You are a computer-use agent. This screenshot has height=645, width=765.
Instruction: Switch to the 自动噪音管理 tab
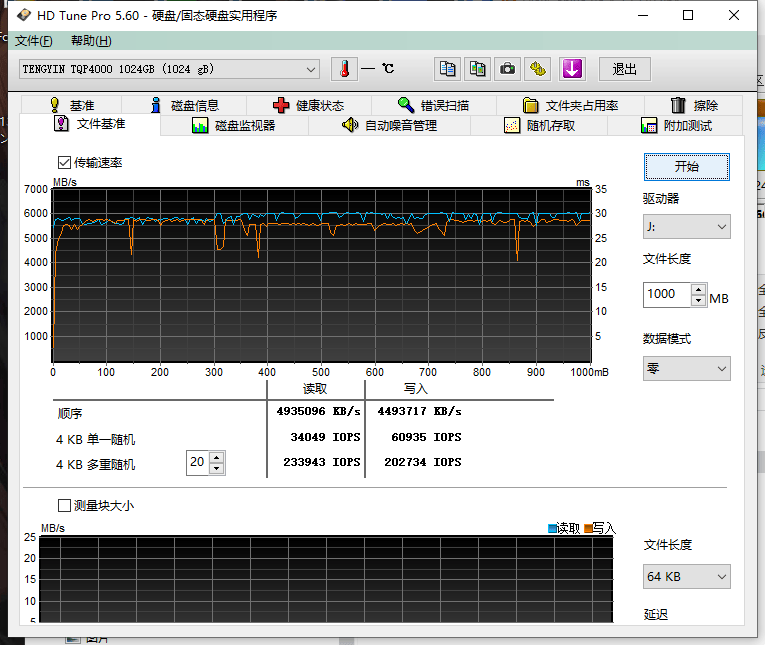click(389, 126)
